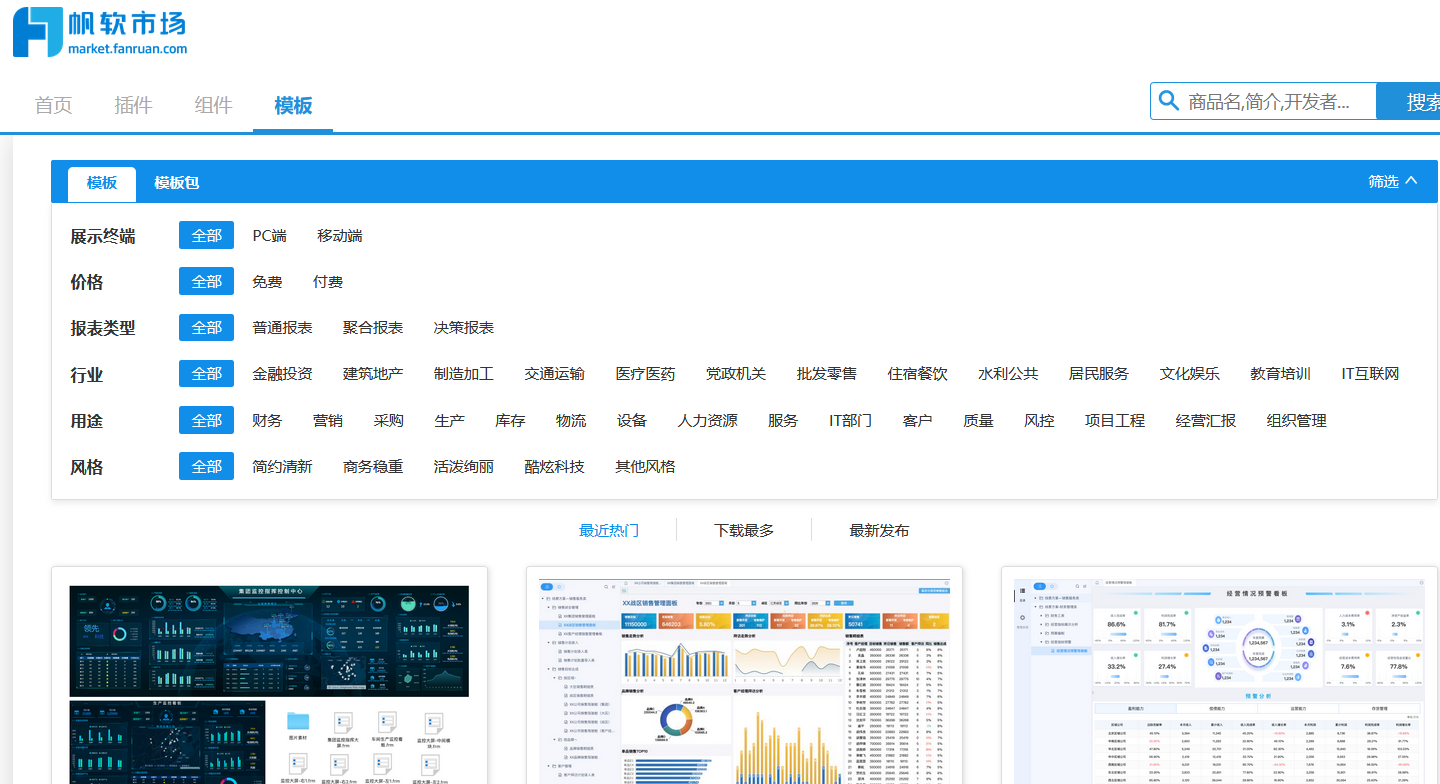Filter industry by 文化娱乐
Screen dimensions: 1440x784
(1190, 374)
